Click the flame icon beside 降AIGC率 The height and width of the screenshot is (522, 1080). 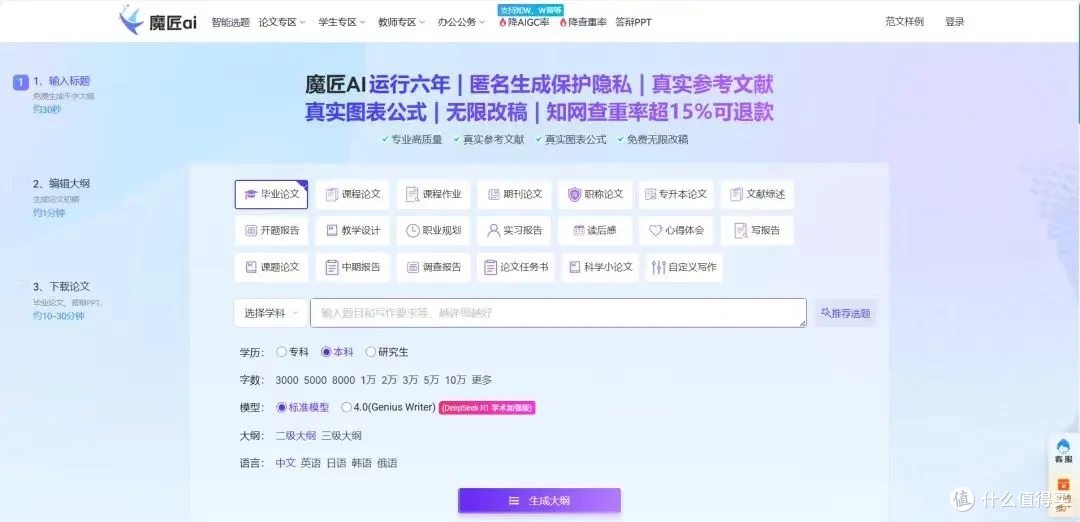click(503, 22)
